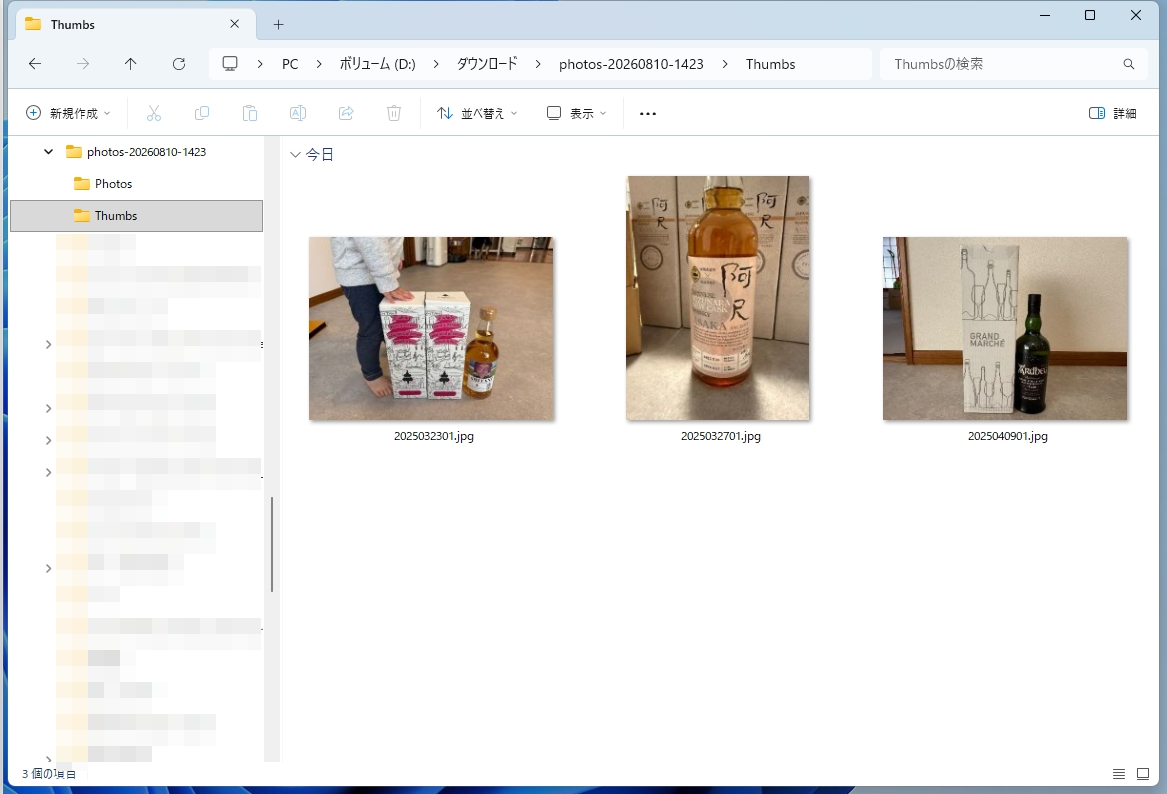The image size is (1167, 794).
Task: Select the 2025032701.jpg whisky bottle thumbnail
Action: (x=717, y=298)
